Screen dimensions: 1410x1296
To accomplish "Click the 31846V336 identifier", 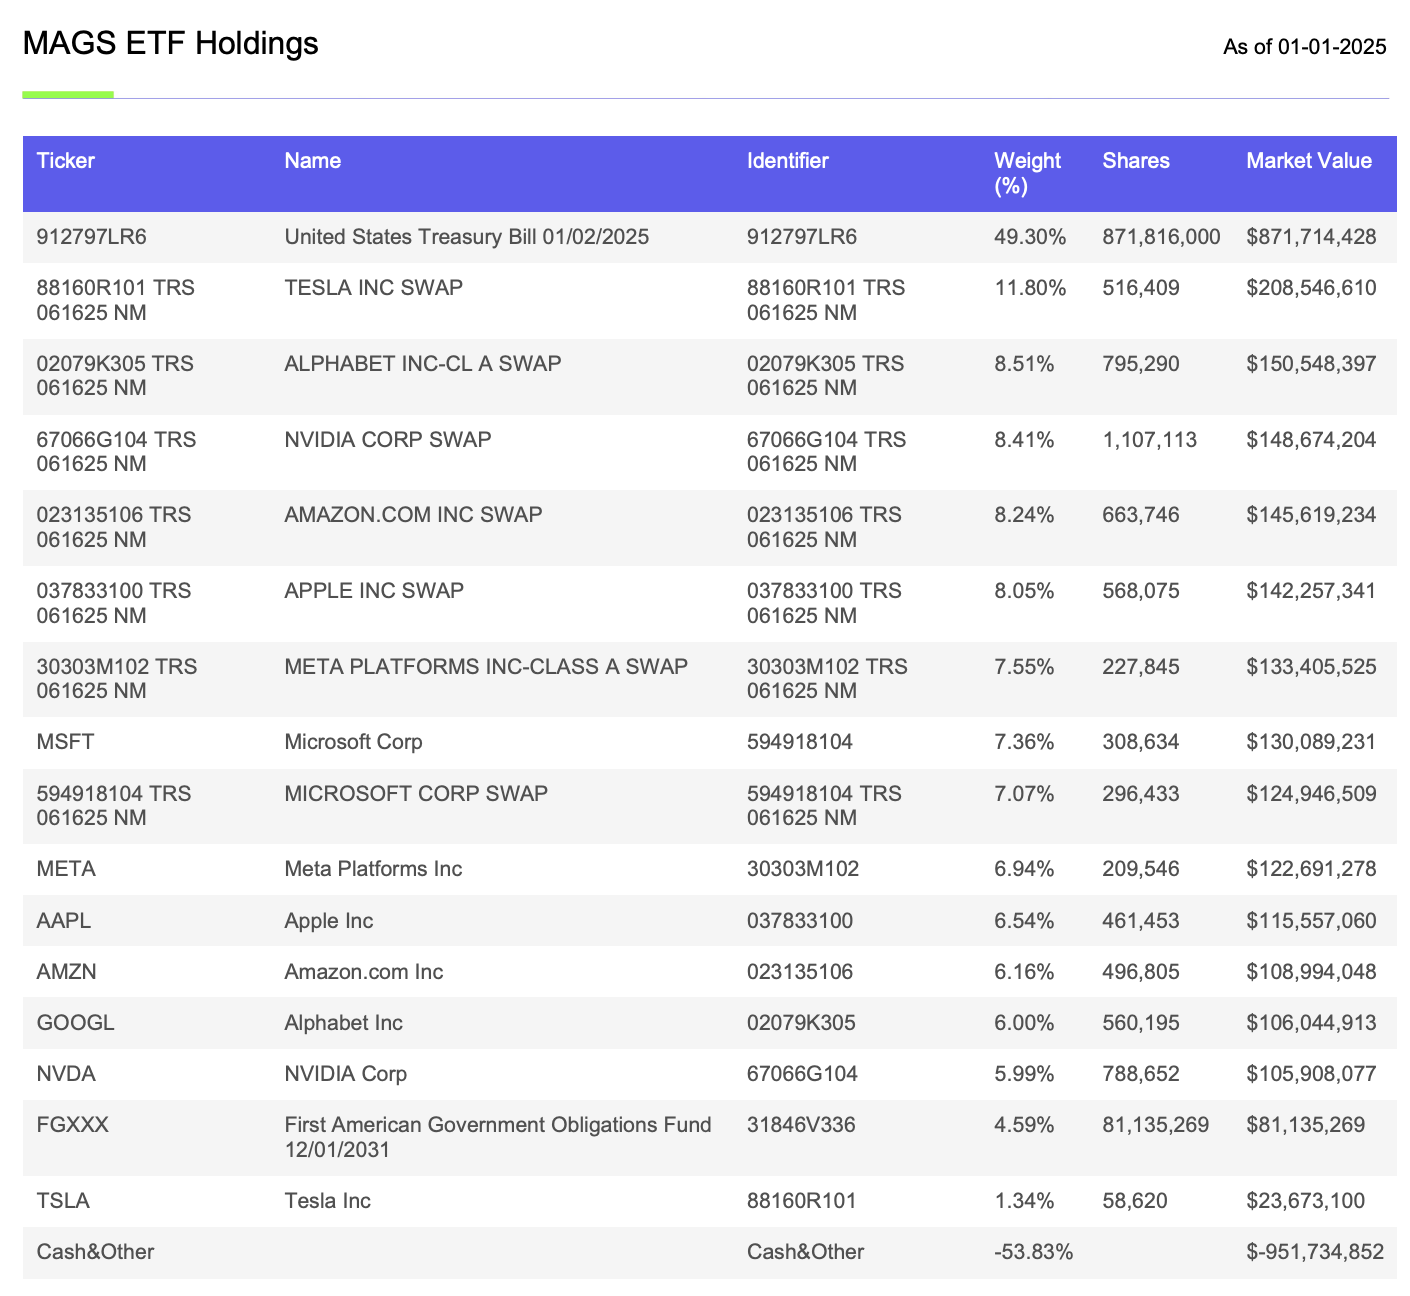I will point(802,1125).
